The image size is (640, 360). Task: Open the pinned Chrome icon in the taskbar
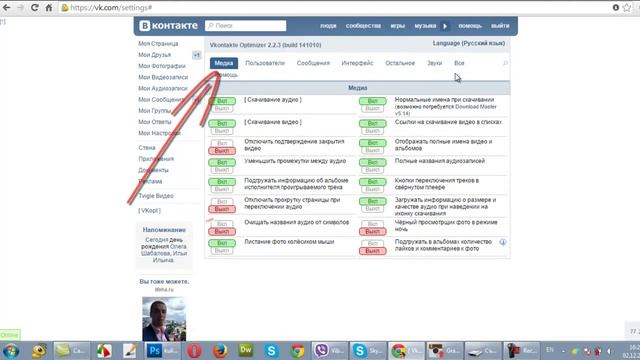pyautogui.click(x=297, y=351)
